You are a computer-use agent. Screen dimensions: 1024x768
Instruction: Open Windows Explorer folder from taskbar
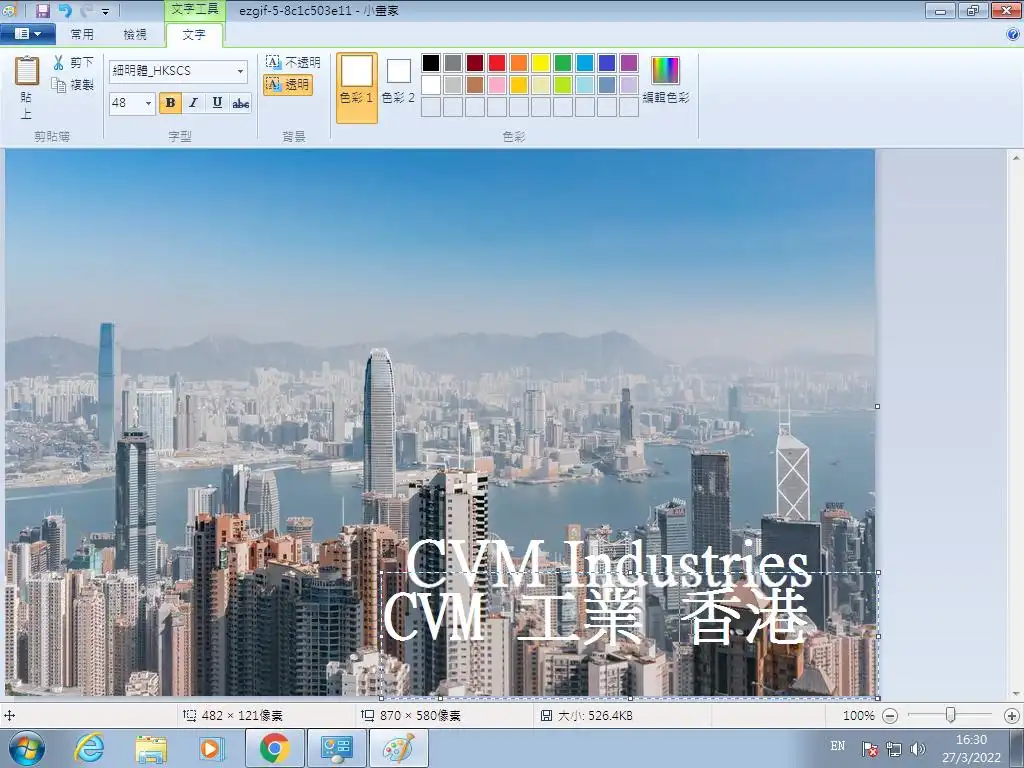click(x=151, y=748)
